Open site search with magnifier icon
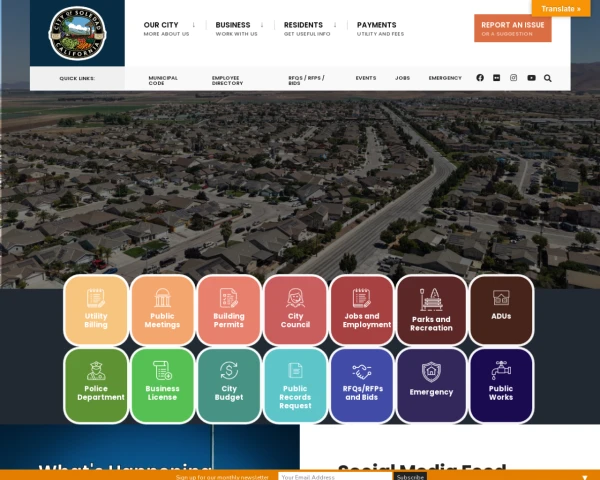This screenshot has height=480, width=600. pos(548,78)
